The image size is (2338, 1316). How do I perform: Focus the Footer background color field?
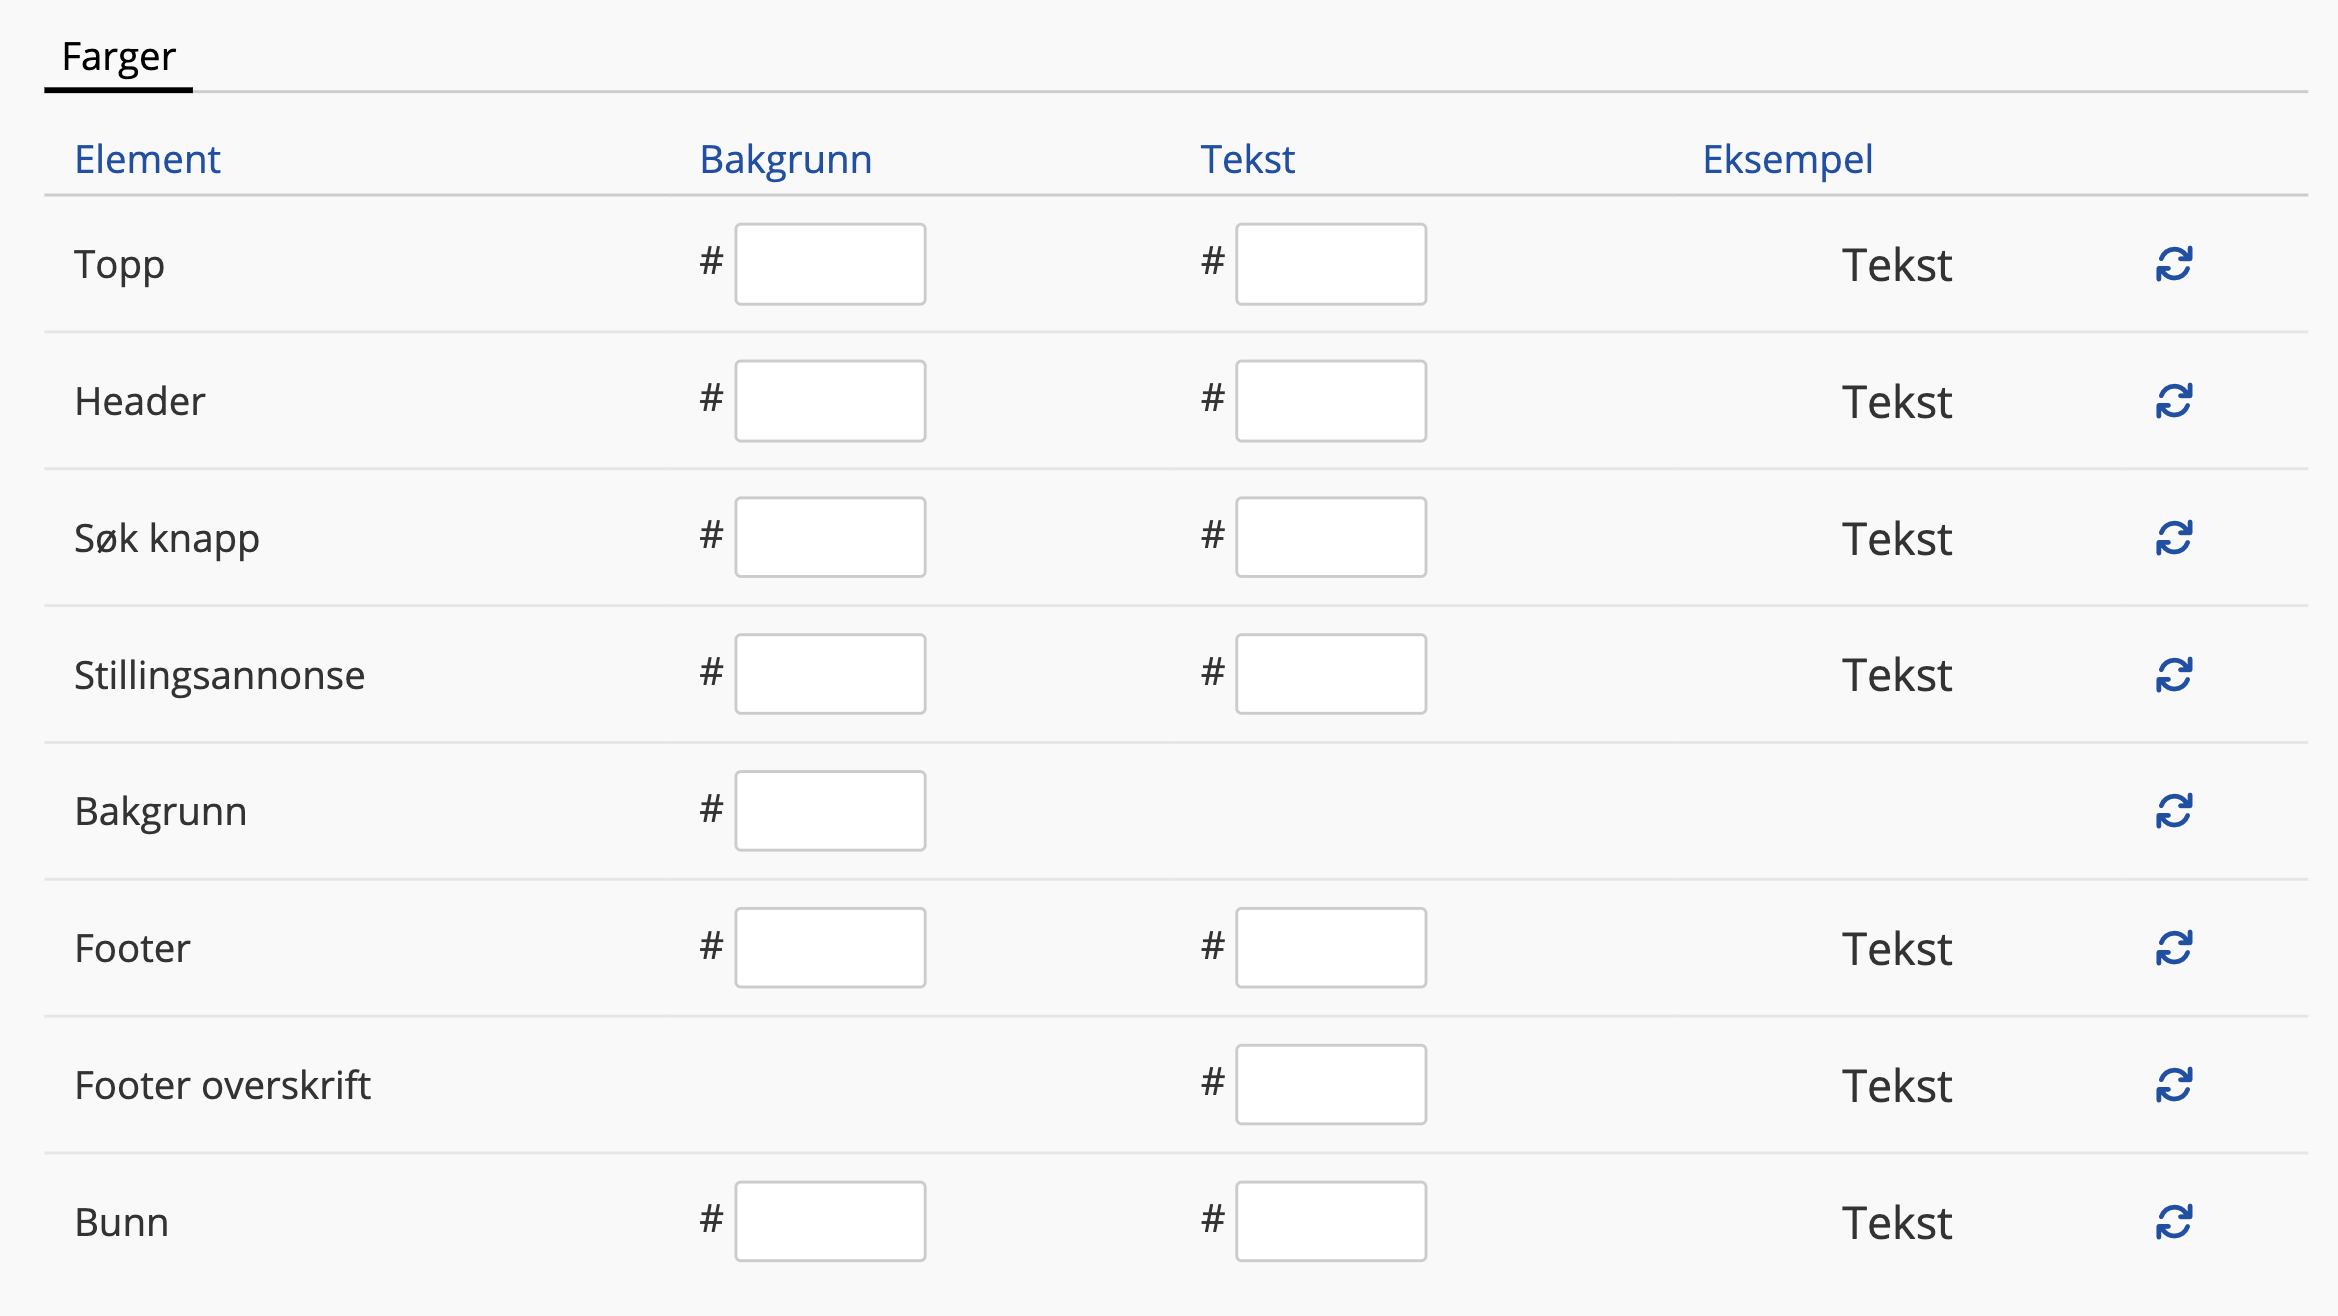(x=830, y=948)
